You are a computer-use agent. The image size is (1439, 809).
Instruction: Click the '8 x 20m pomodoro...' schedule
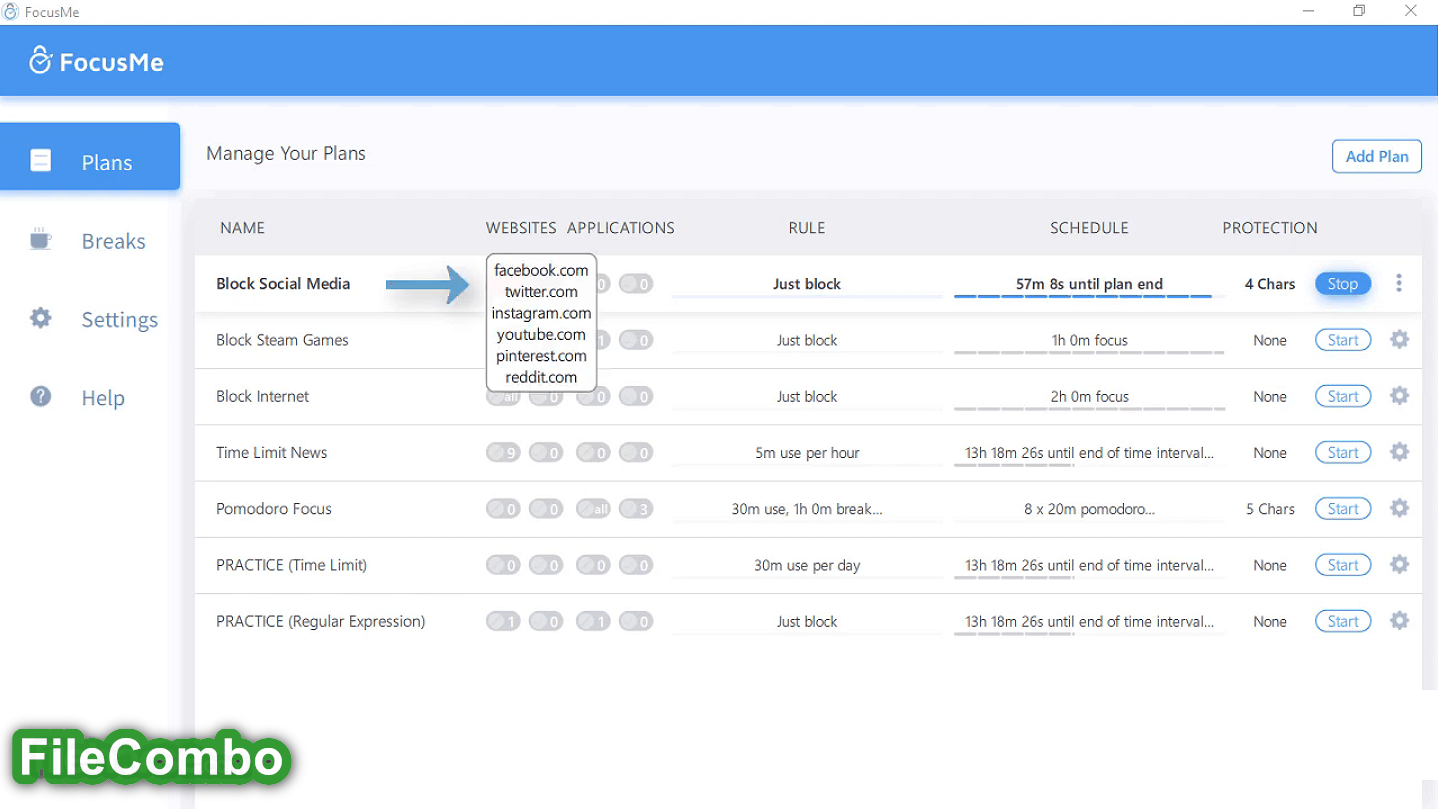tap(1089, 509)
